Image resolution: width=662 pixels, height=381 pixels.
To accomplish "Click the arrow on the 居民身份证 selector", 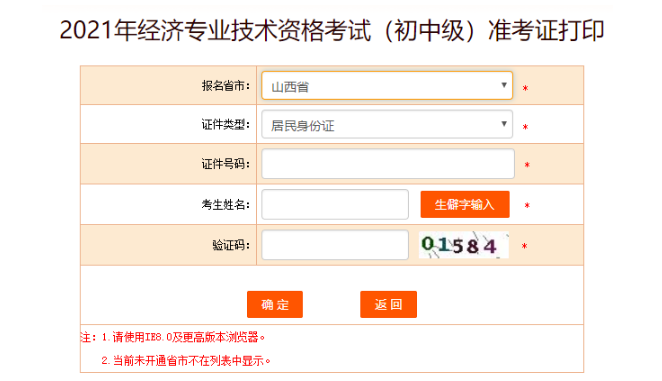I will tap(504, 124).
